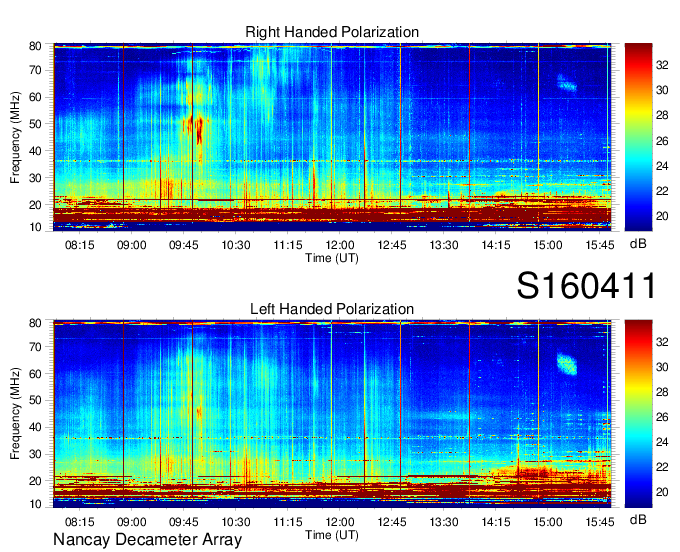Click the cyan 65 MHz patch in Right Handed plot

point(566,83)
